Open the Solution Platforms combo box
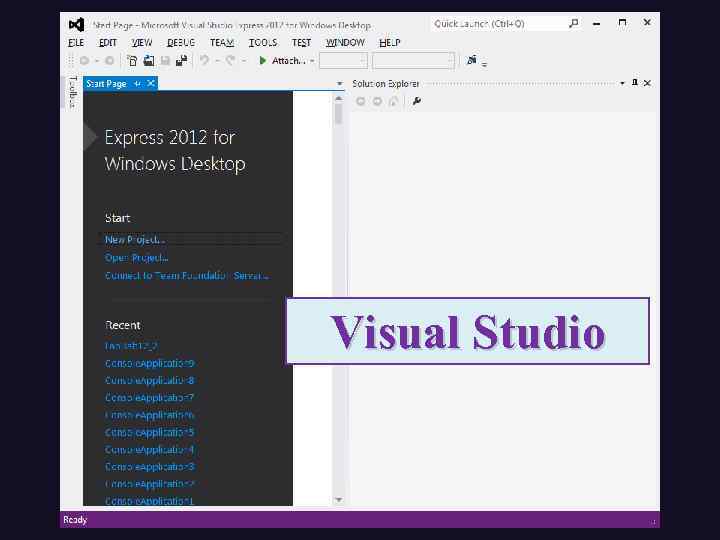720x540 pixels. (414, 61)
